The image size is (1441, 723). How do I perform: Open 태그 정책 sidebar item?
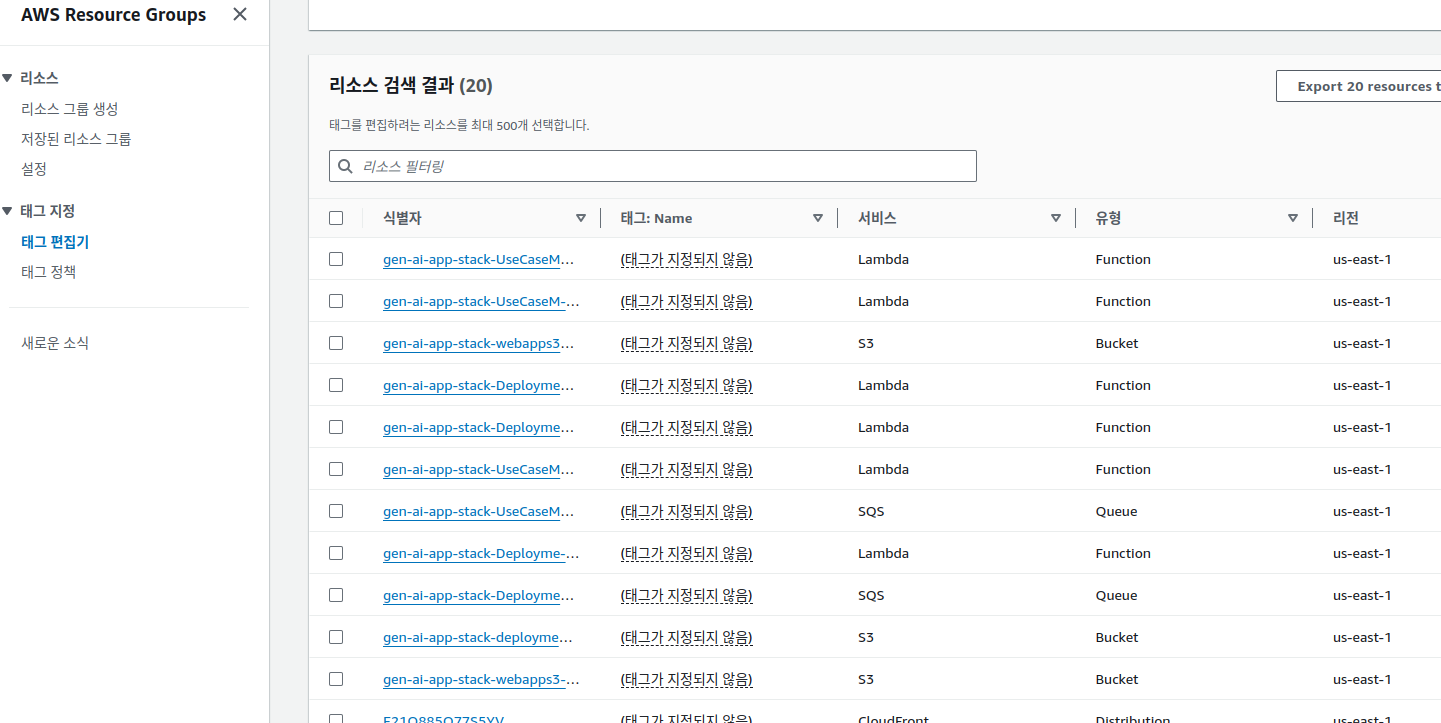pyautogui.click(x=49, y=272)
